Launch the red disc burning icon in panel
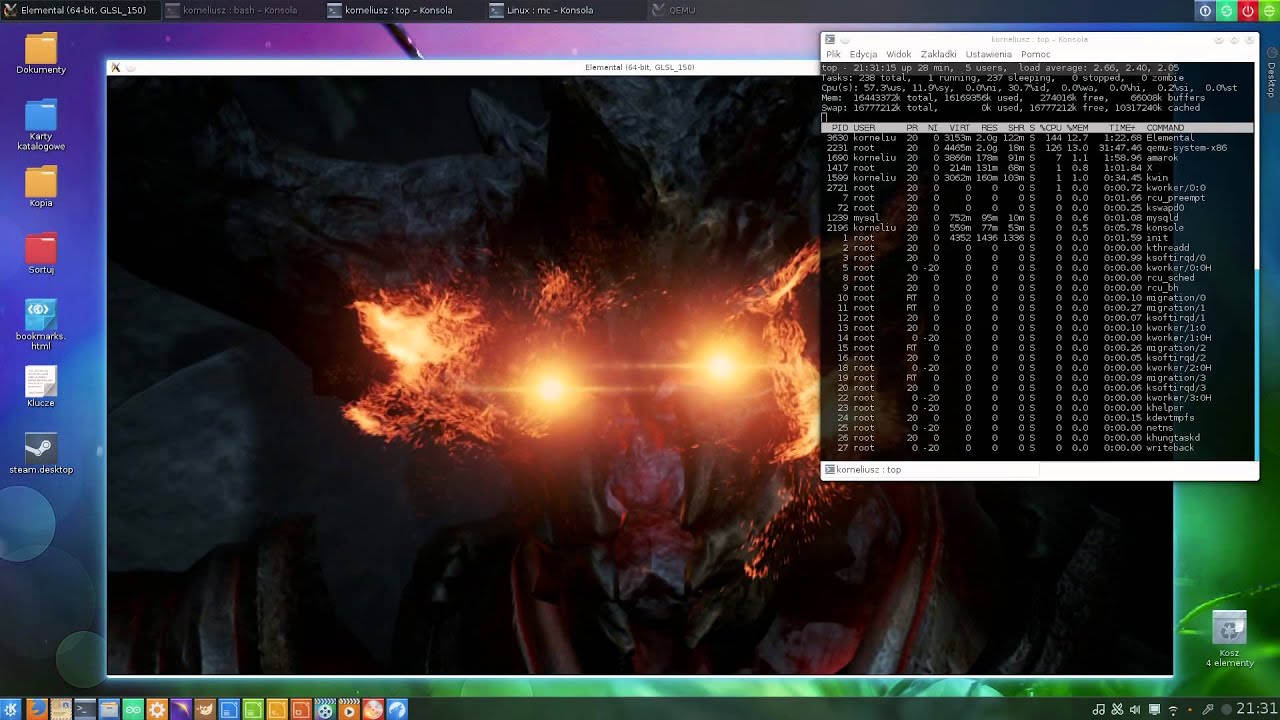Screen dimensions: 1280x720 (373, 710)
